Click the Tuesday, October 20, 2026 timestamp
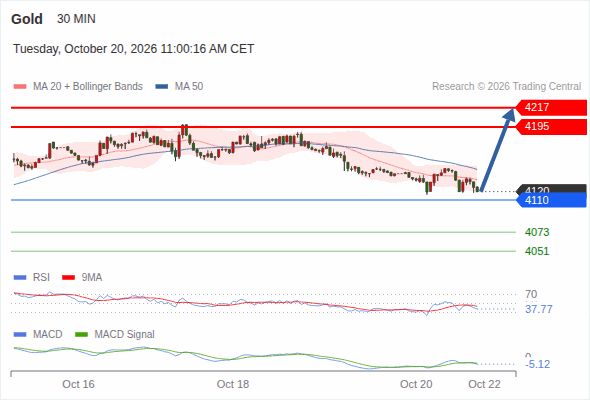Viewport: 590px width, 400px height. click(x=134, y=49)
